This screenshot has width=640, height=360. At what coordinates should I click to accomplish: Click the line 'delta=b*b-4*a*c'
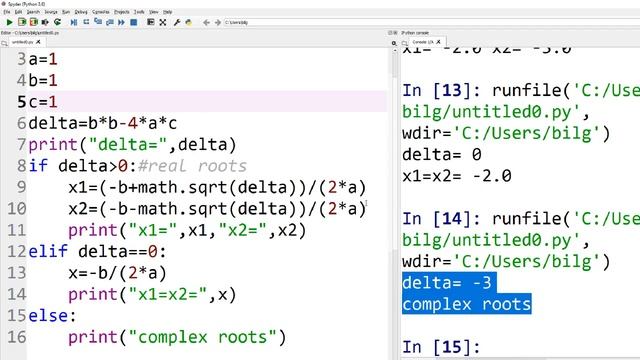pyautogui.click(x=102, y=123)
